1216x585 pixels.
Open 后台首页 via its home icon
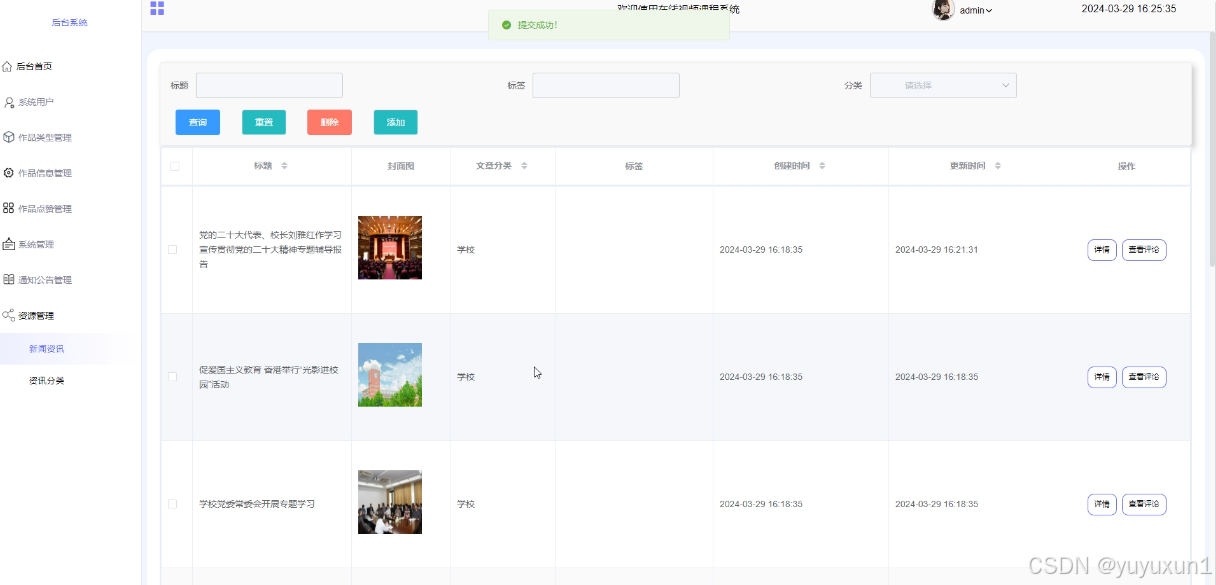click(8, 66)
